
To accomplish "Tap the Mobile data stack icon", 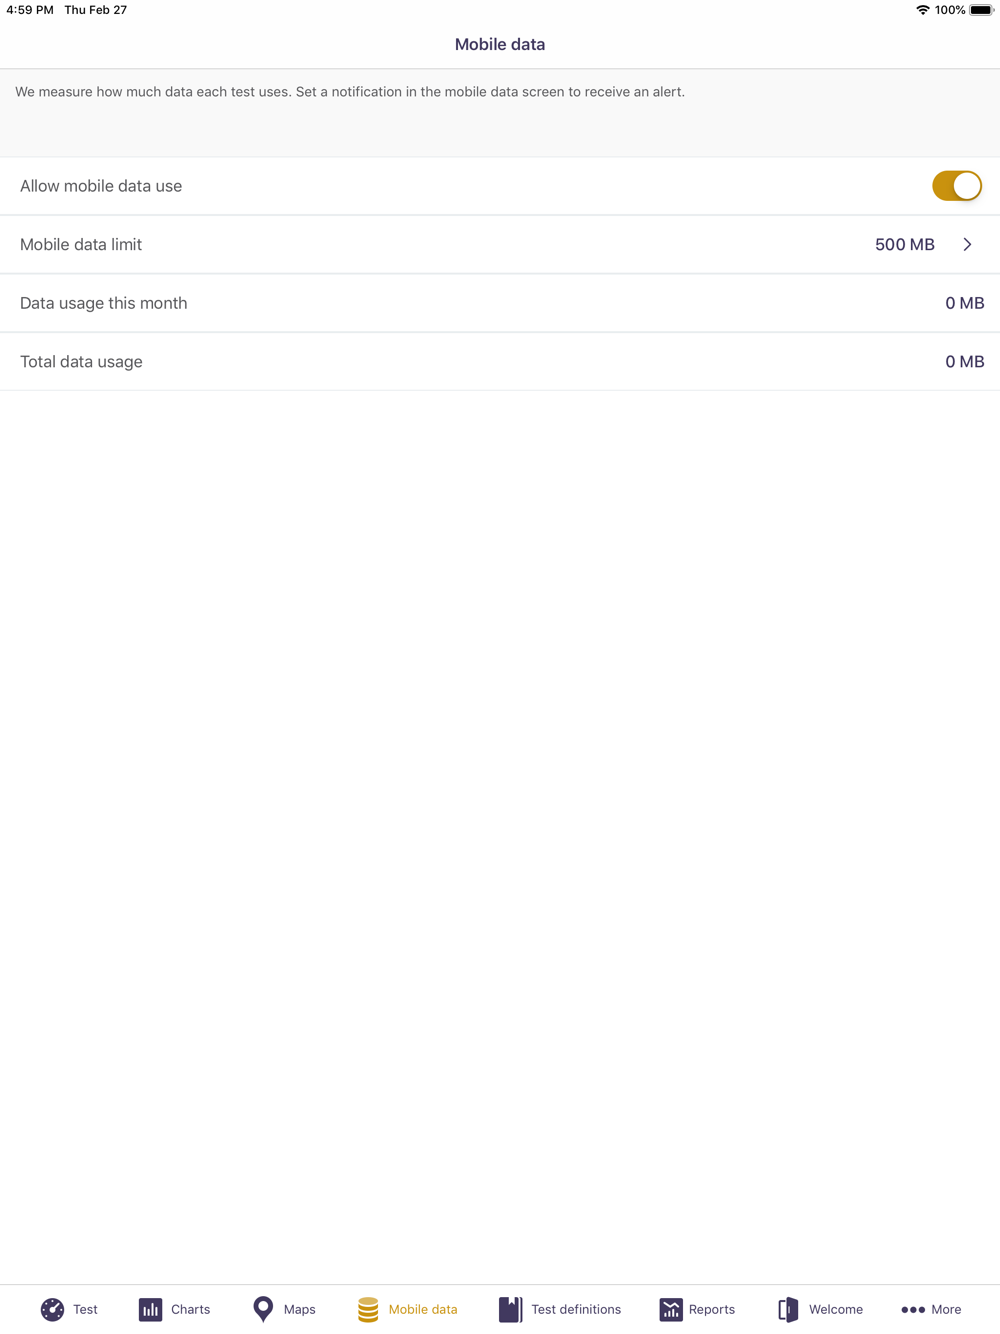I will coord(368,1309).
